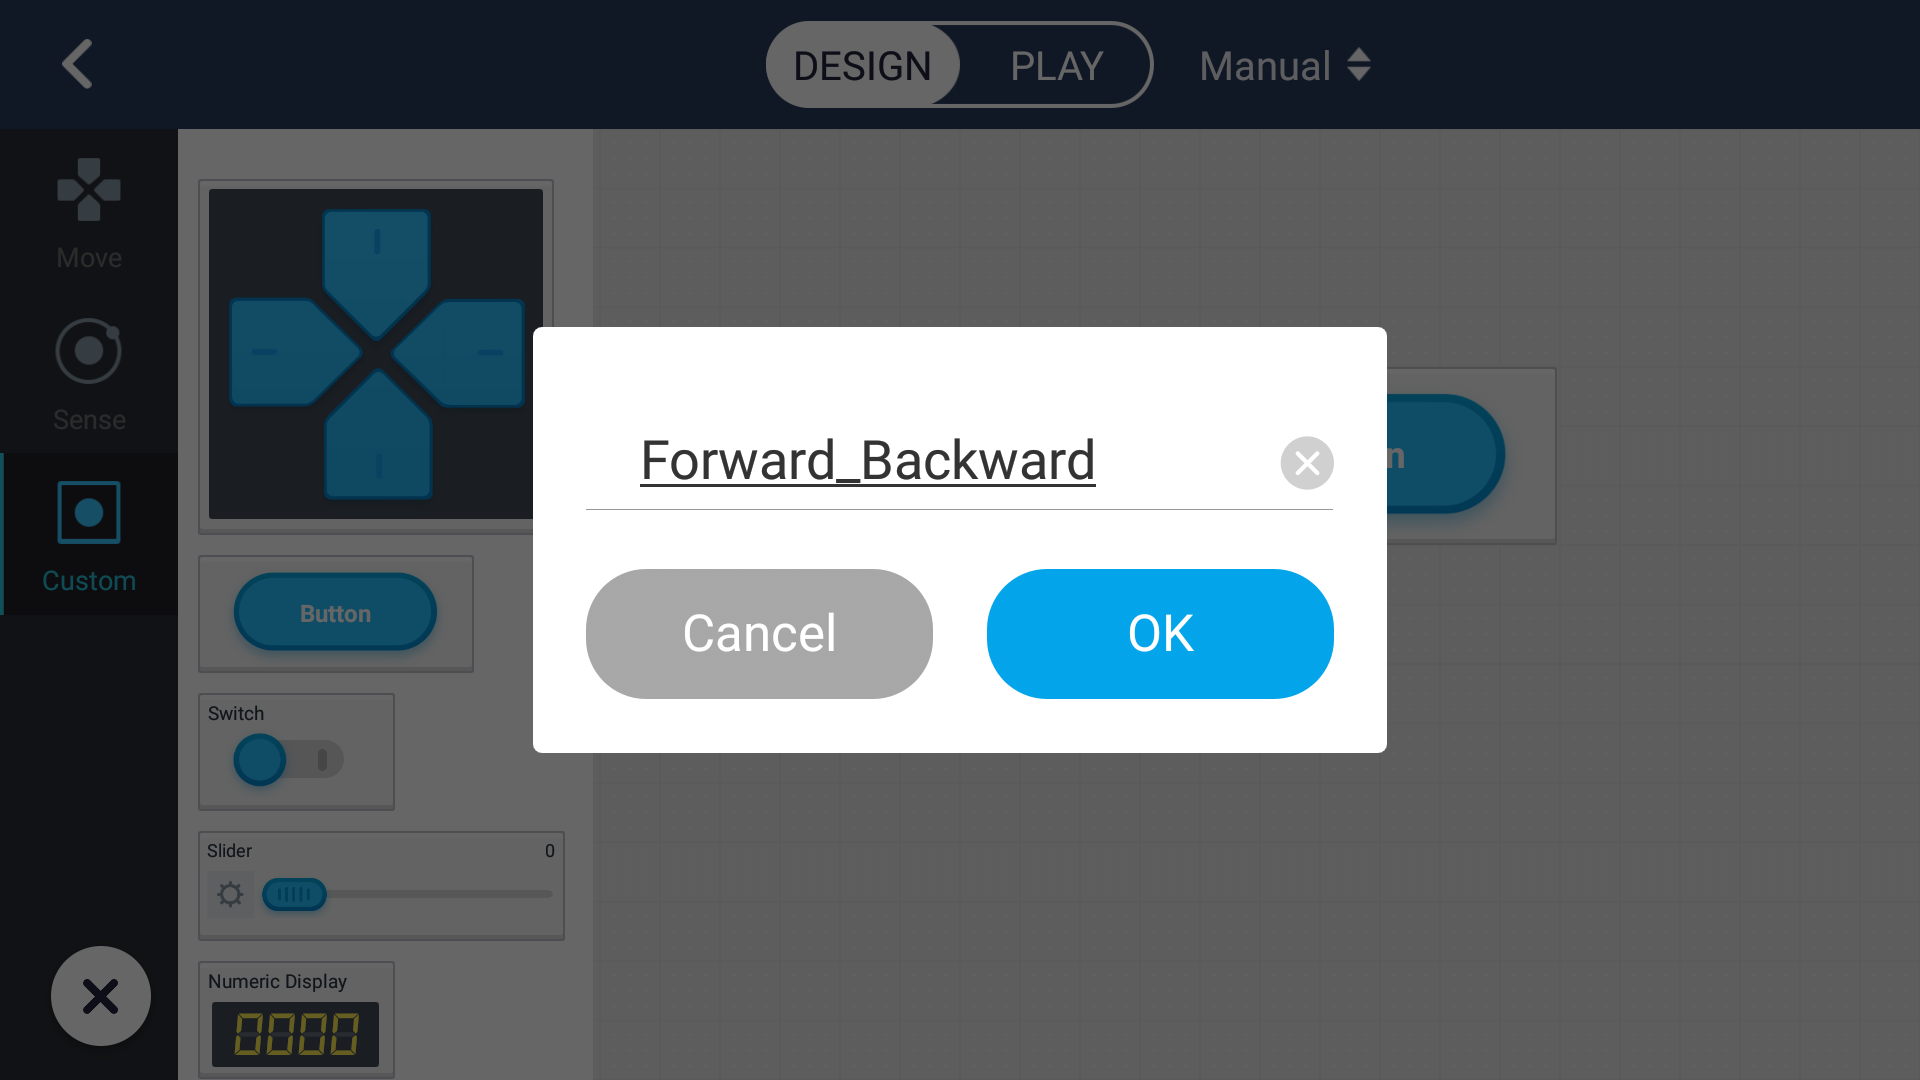Confirm the name with OK
This screenshot has width=1920, height=1080.
pyautogui.click(x=1160, y=634)
